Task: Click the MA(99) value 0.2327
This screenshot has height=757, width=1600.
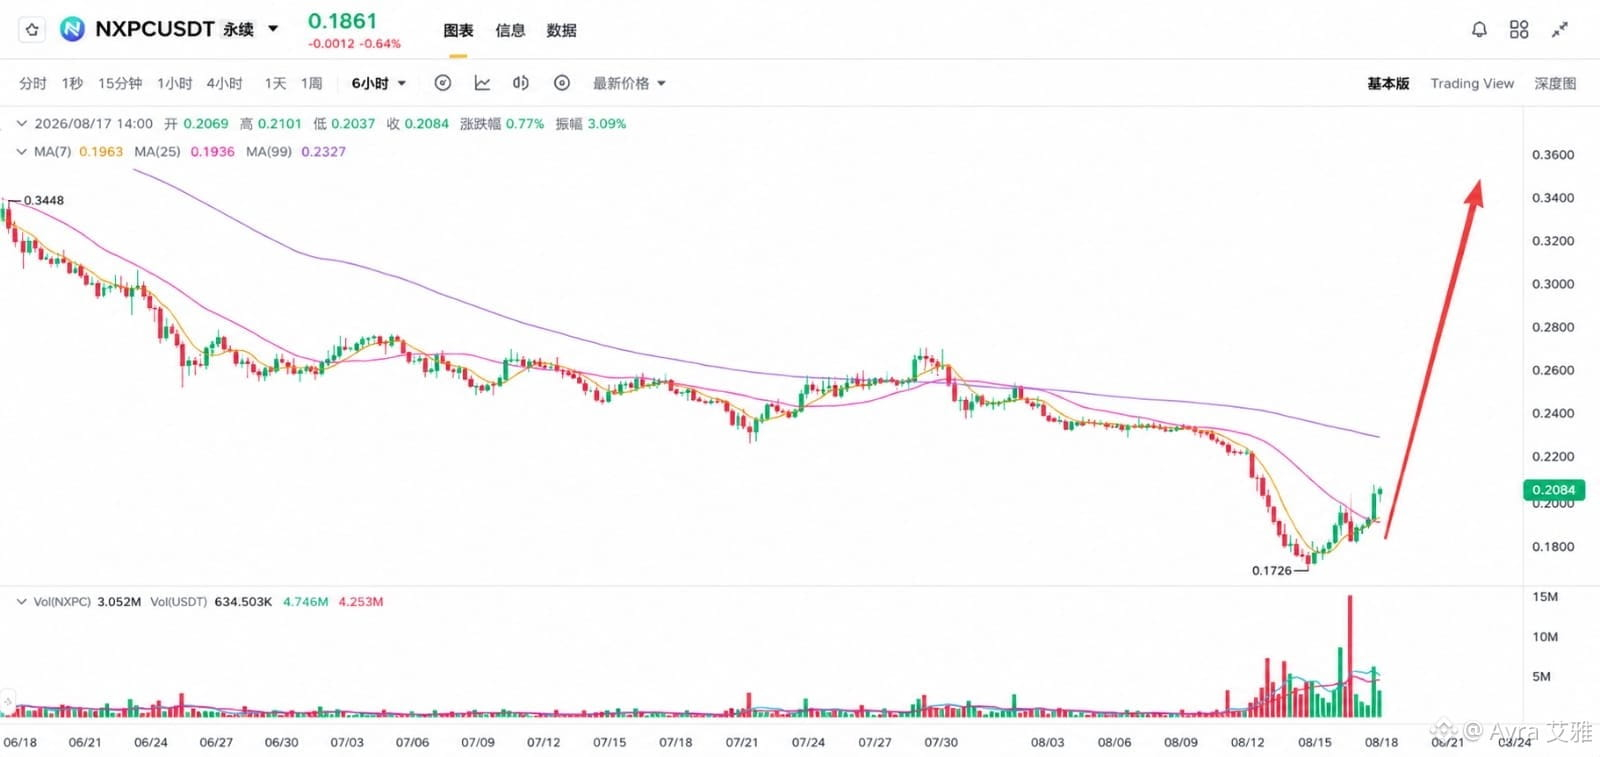Action: pos(323,152)
